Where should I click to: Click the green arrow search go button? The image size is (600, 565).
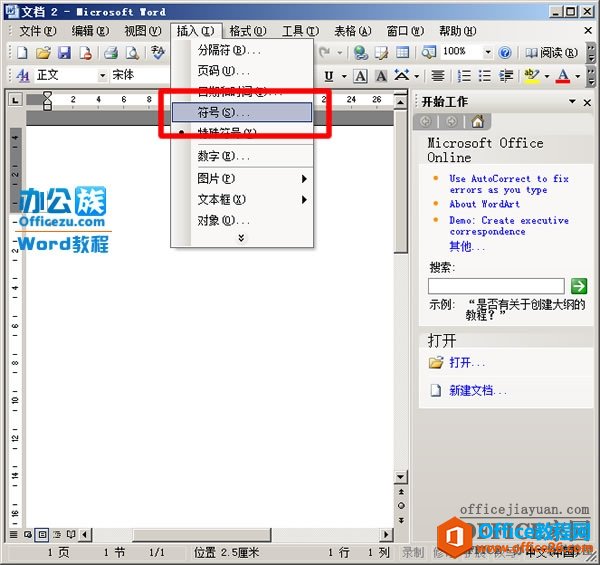[x=579, y=286]
